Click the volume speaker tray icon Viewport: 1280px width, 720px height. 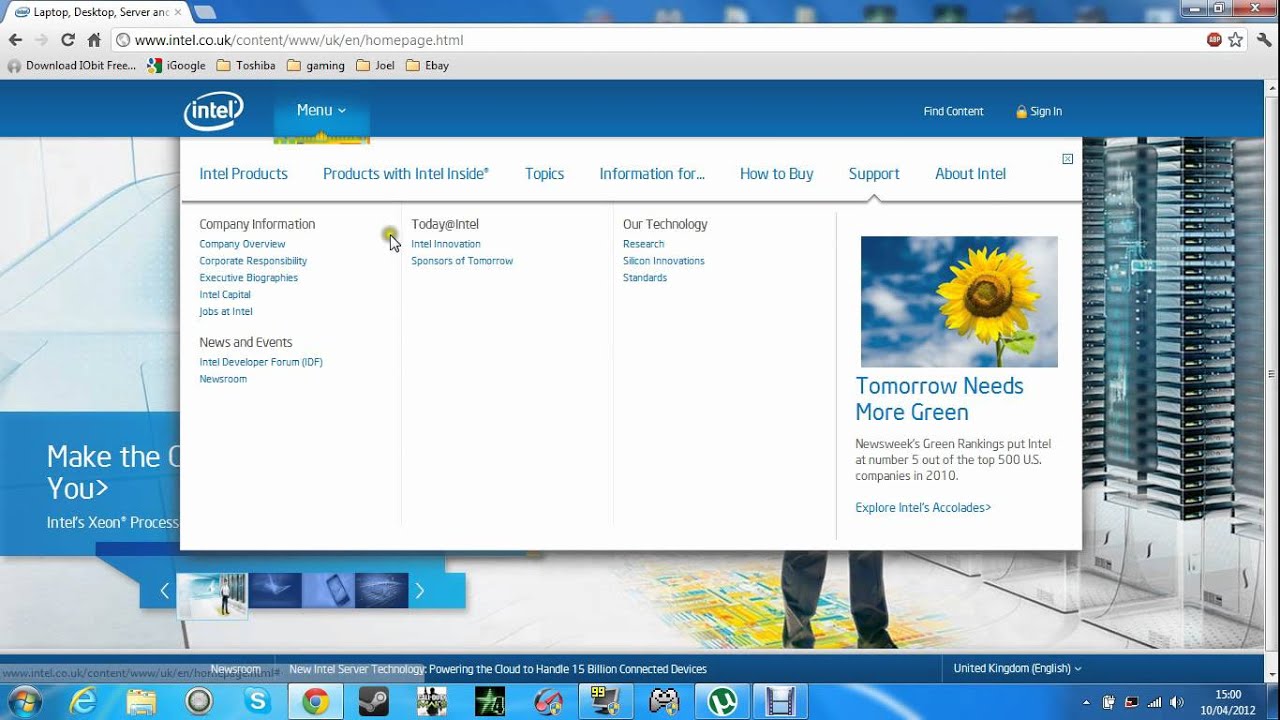coord(1176,702)
